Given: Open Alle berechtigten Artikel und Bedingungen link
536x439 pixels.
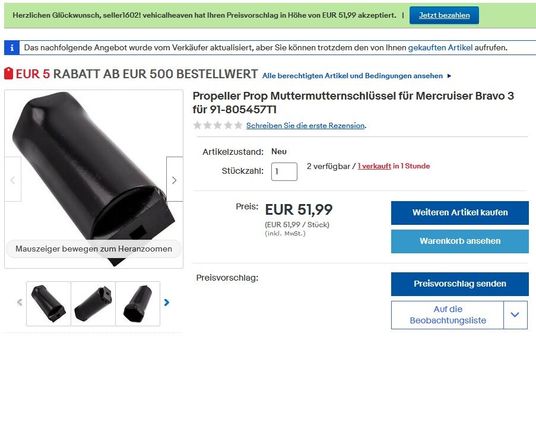Looking at the screenshot, I should point(352,76).
